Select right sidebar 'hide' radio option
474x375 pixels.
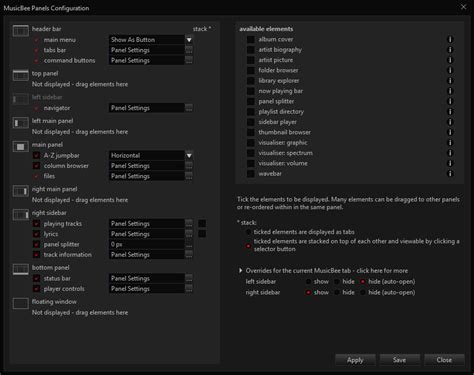click(337, 293)
